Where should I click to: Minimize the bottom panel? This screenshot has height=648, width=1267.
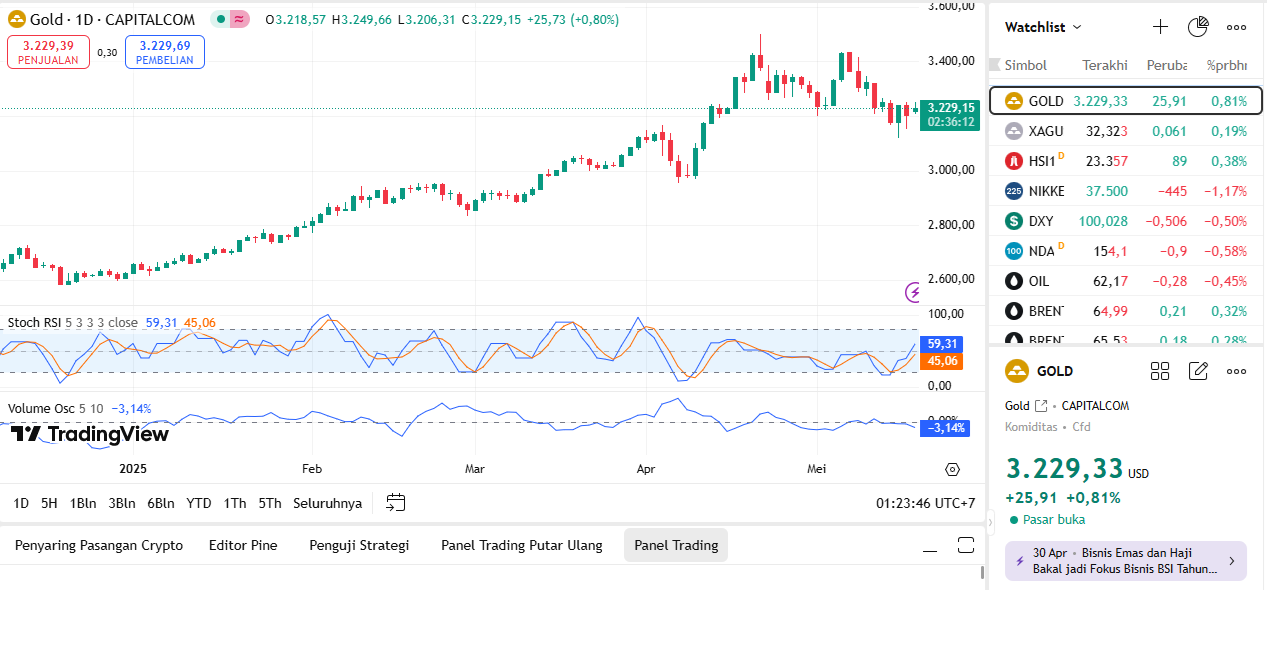(x=930, y=546)
